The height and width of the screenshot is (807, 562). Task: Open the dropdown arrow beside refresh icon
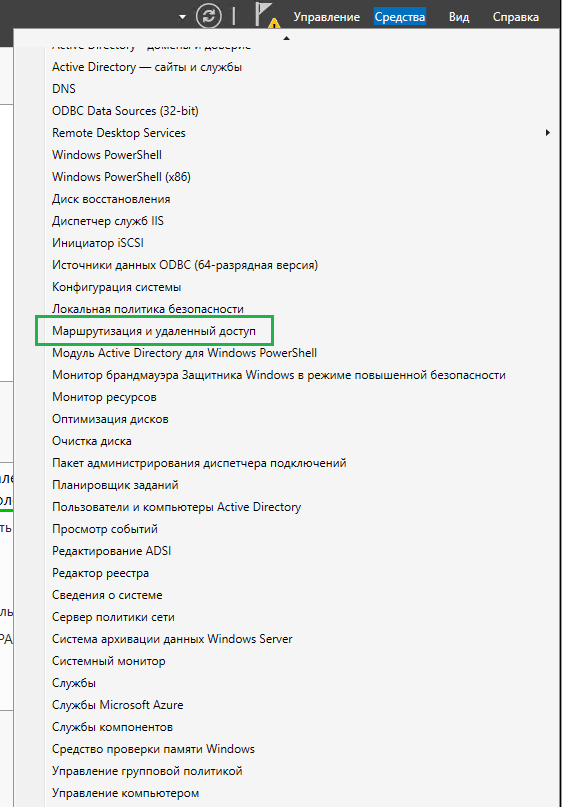pyautogui.click(x=182, y=17)
